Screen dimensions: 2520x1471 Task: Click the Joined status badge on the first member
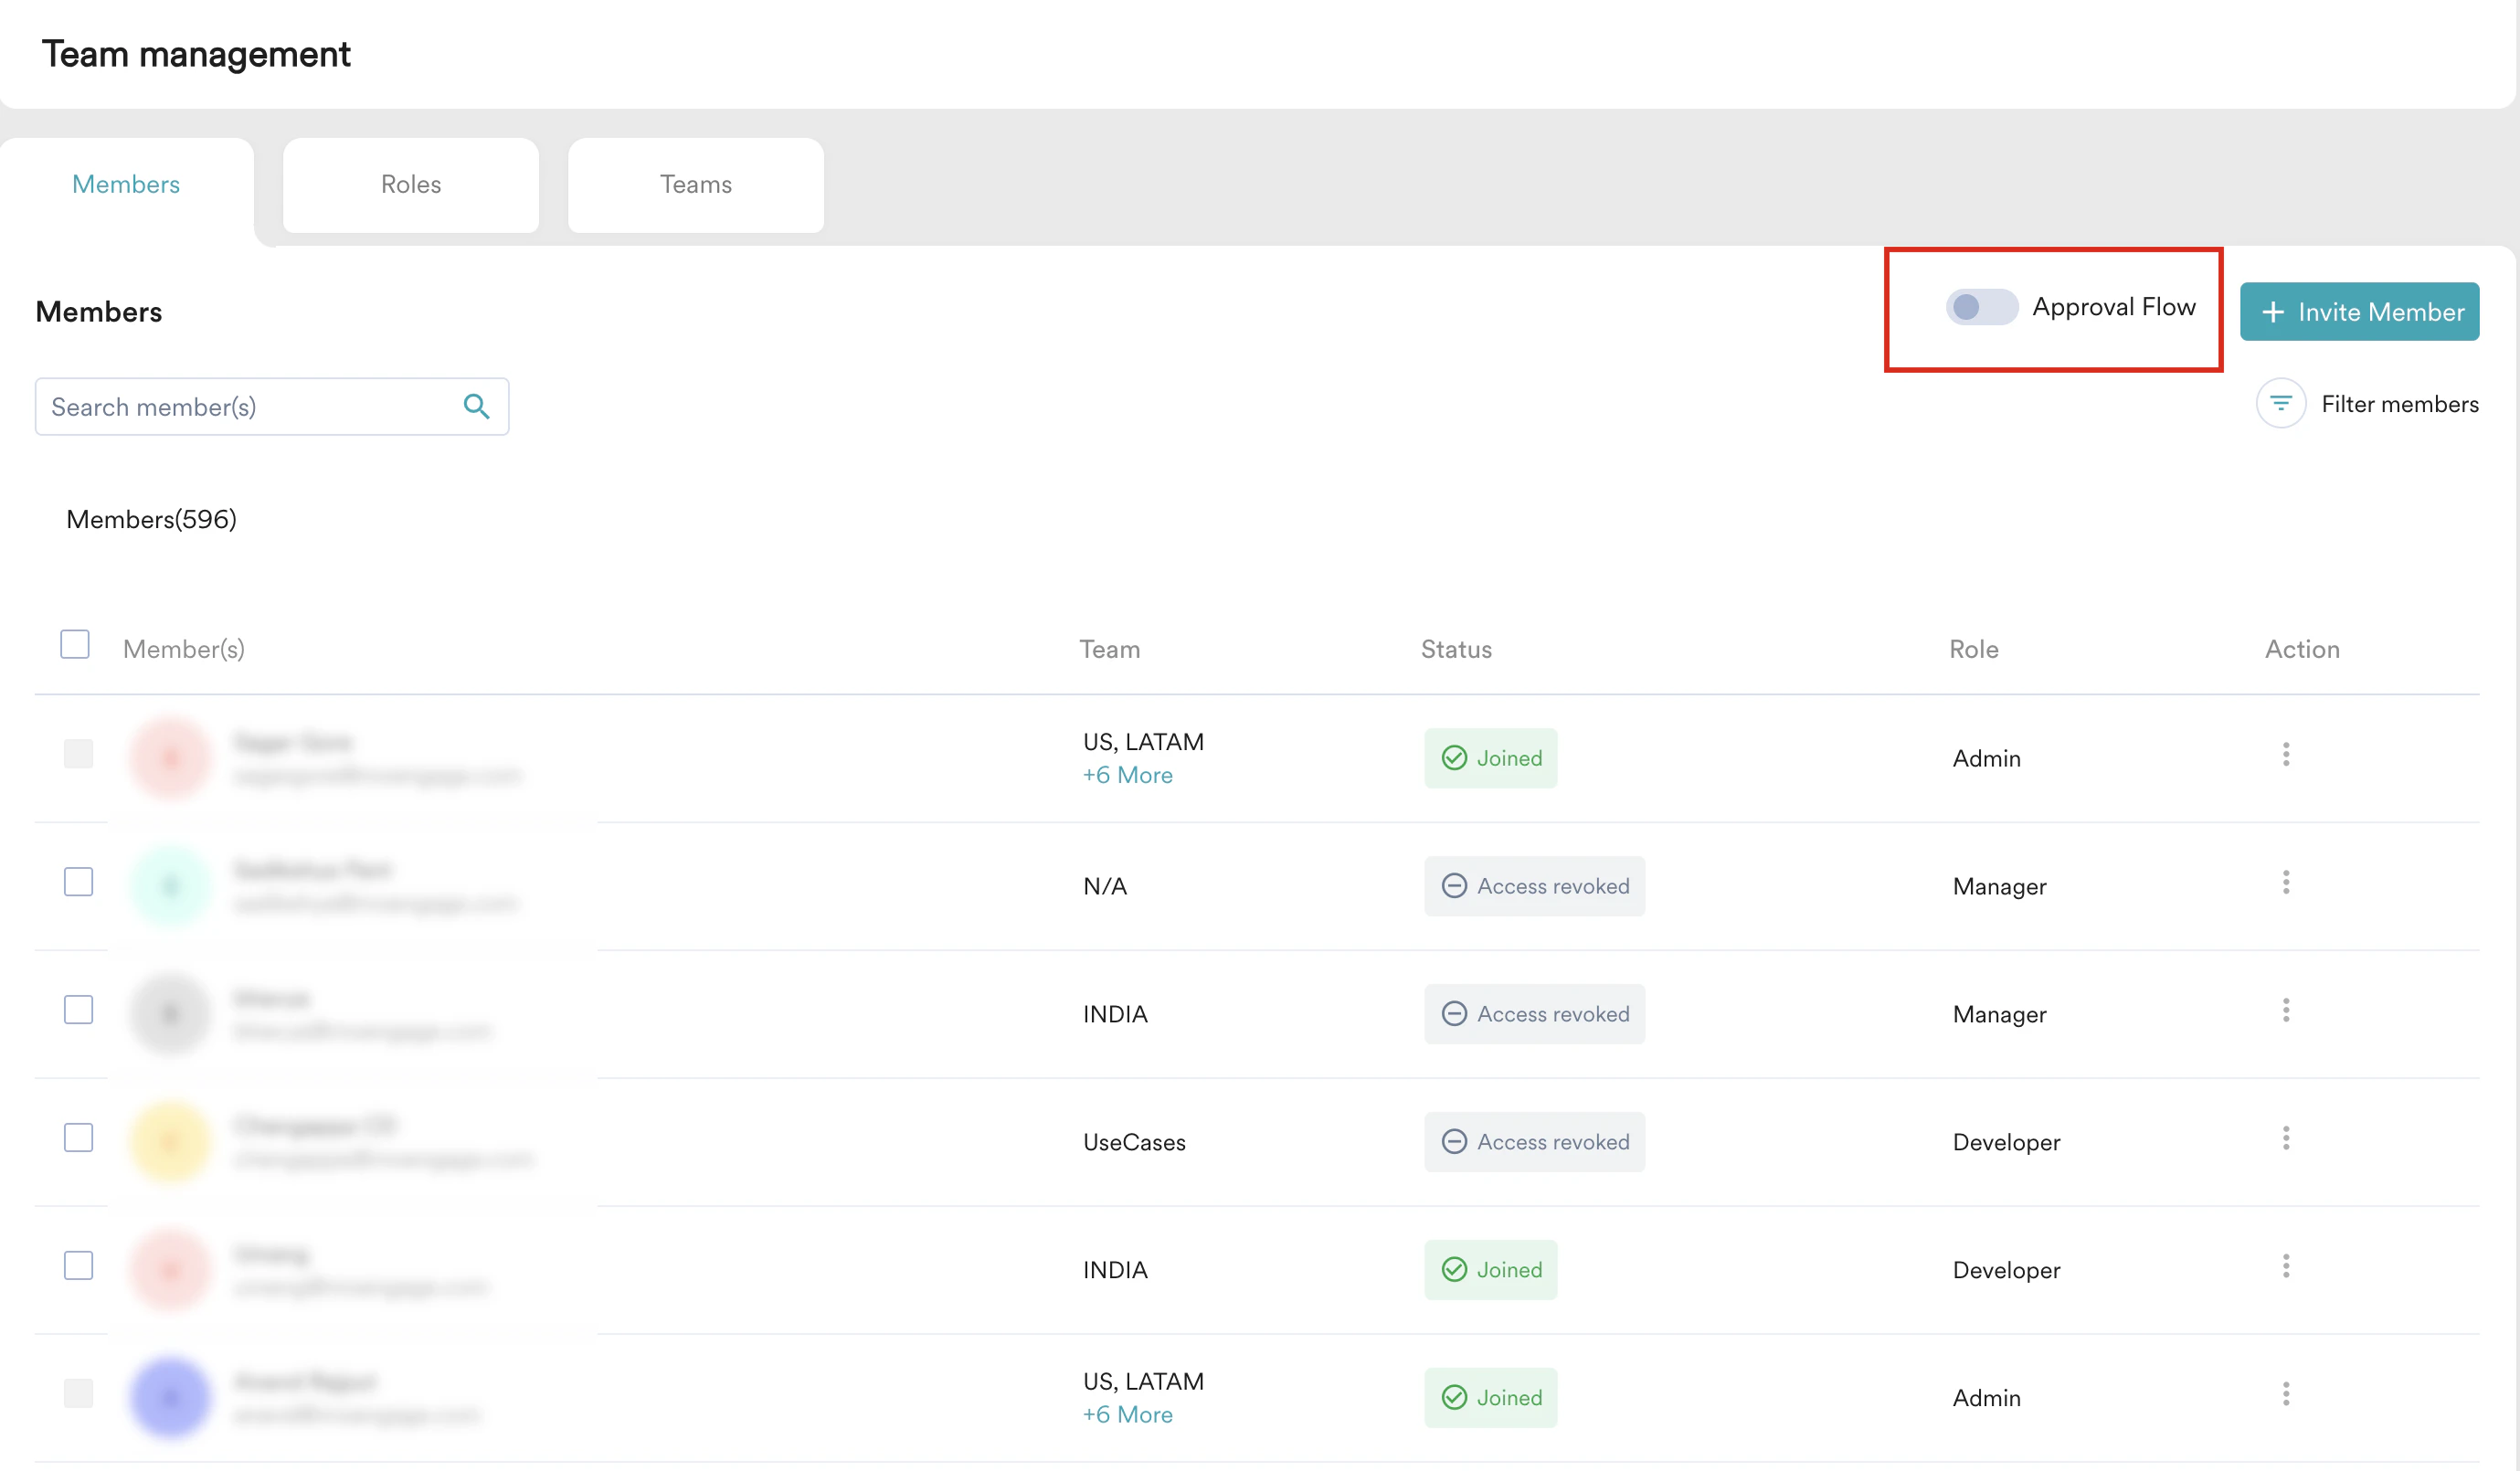click(1490, 757)
